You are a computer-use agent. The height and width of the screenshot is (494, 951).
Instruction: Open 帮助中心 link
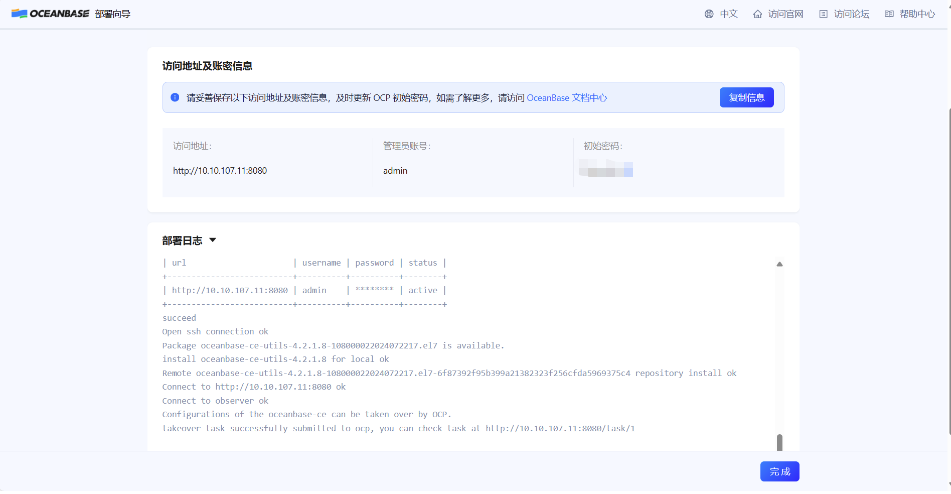coord(917,14)
